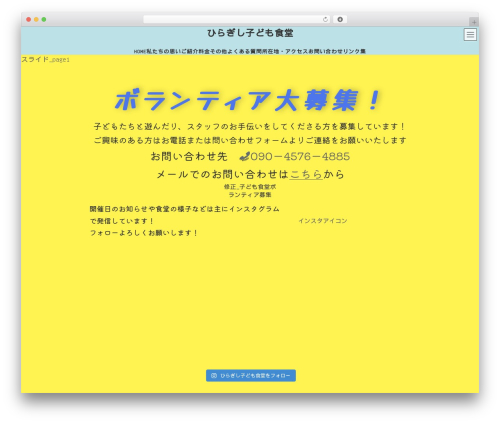Viewport: 500px width, 423px height.
Task: Open the 所在地・アクセス navigation item
Action: [x=285, y=51]
